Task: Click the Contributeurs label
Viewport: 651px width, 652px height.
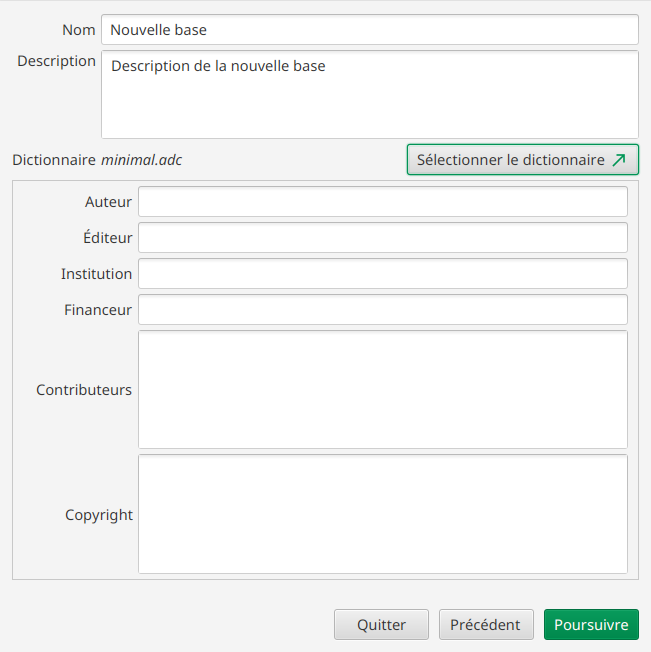Action: coord(84,390)
